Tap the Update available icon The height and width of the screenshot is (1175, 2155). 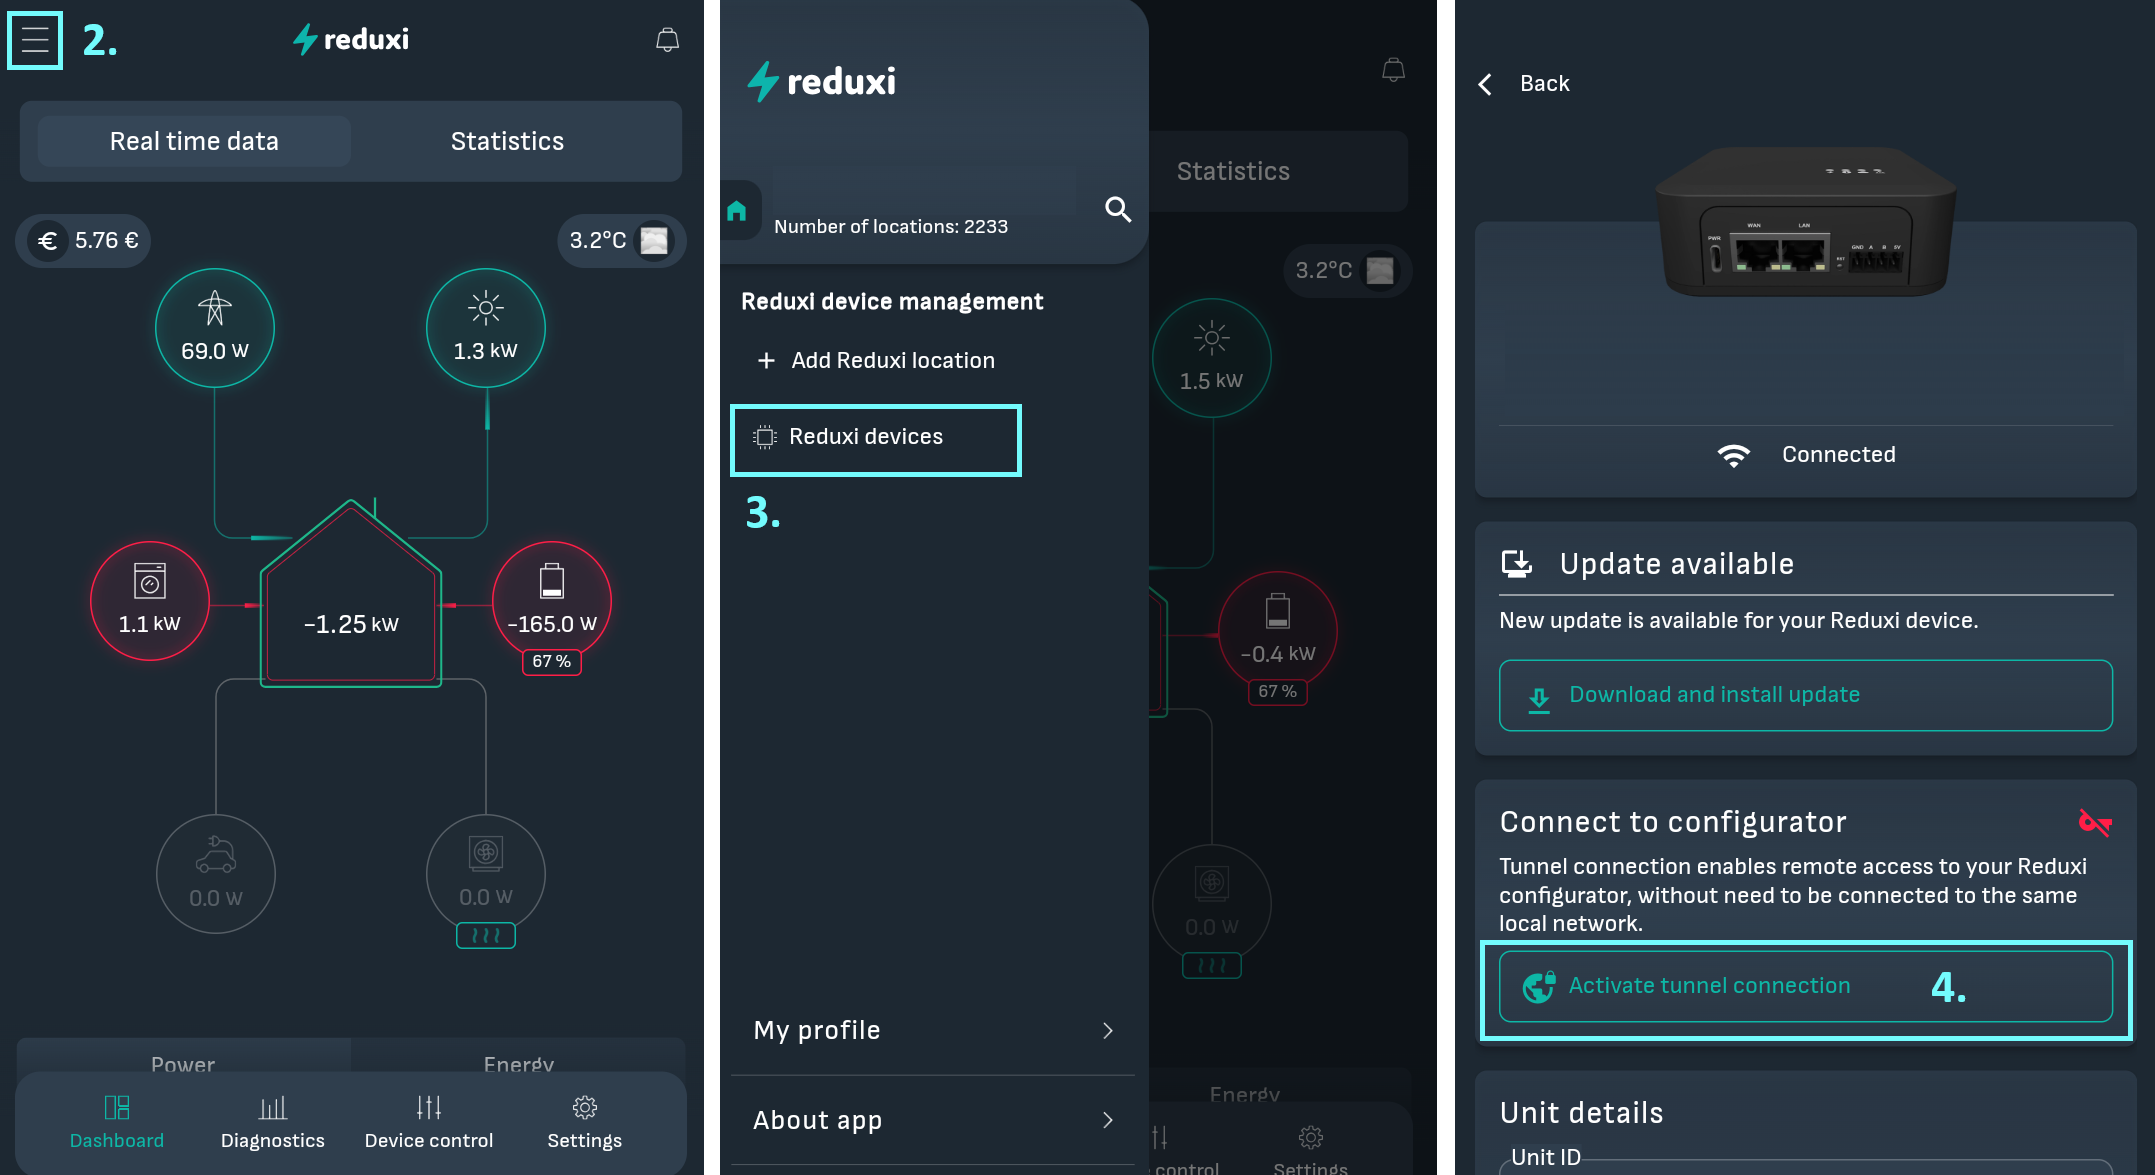(x=1517, y=564)
